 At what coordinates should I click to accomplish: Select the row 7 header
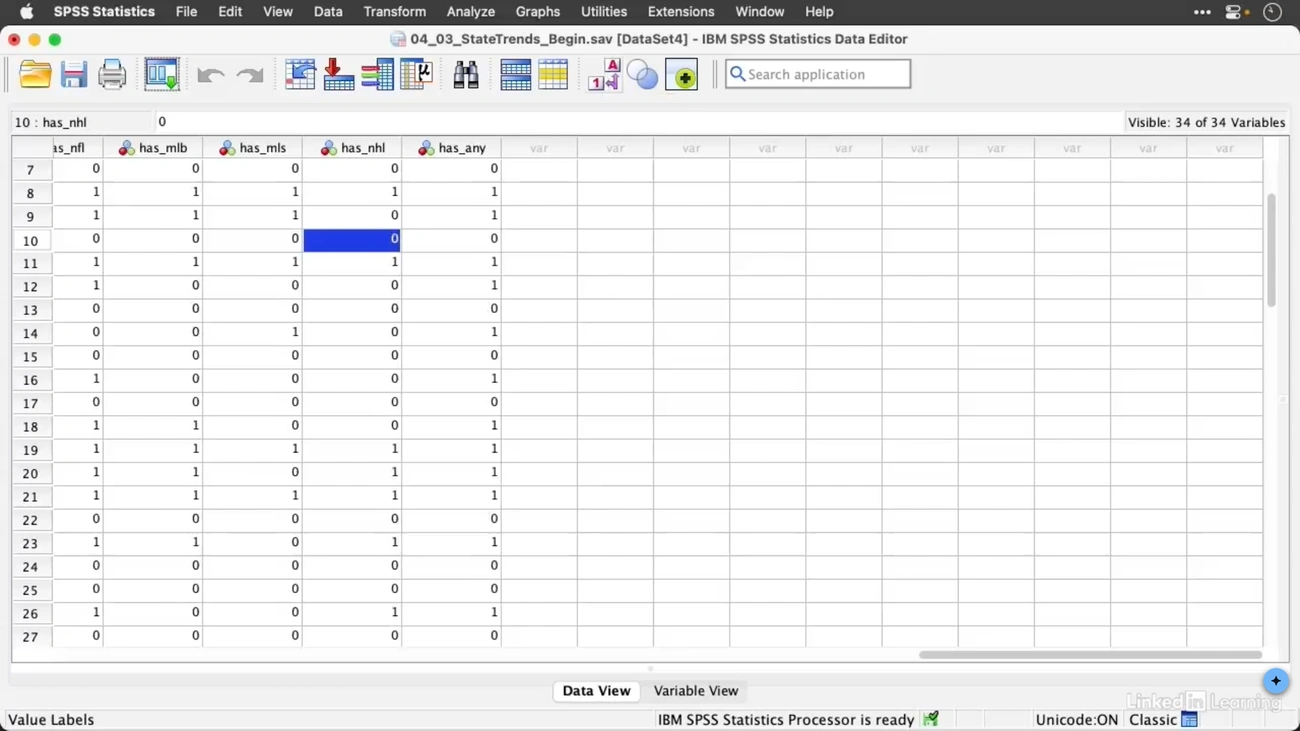tap(31, 170)
